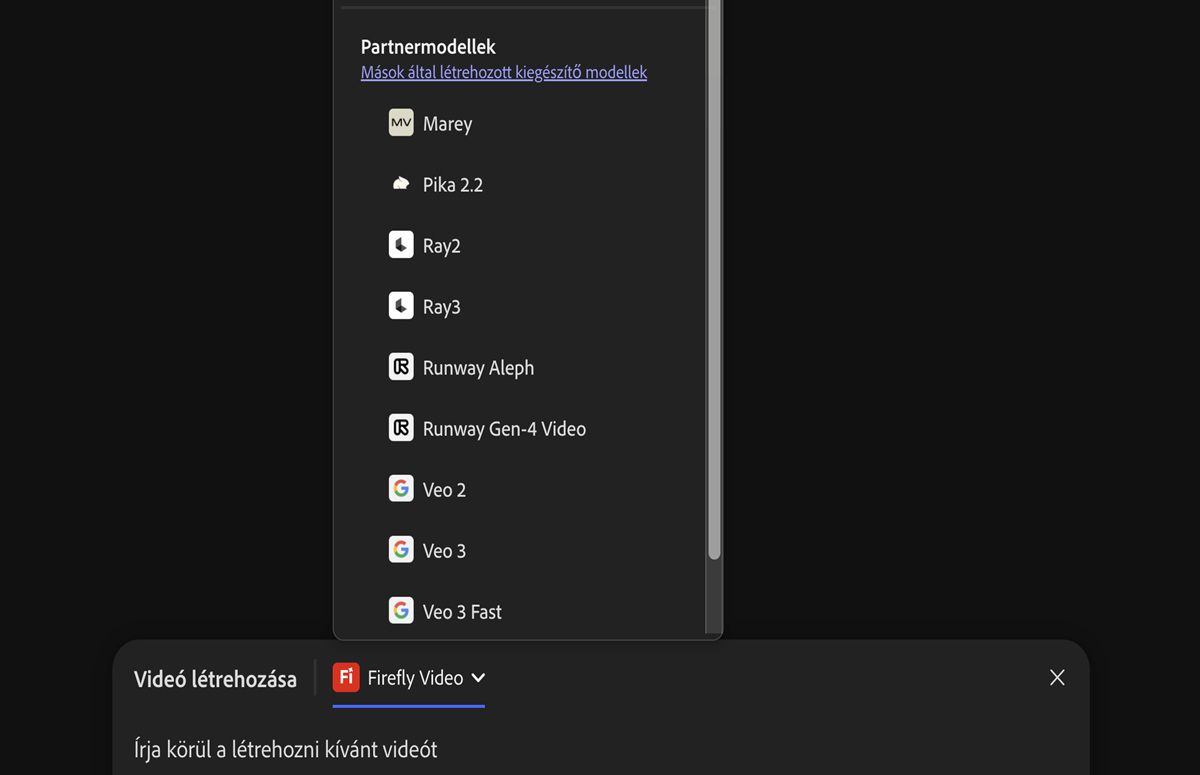Click the Veo 3 Google icon
Image resolution: width=1200 pixels, height=775 pixels.
[401, 550]
